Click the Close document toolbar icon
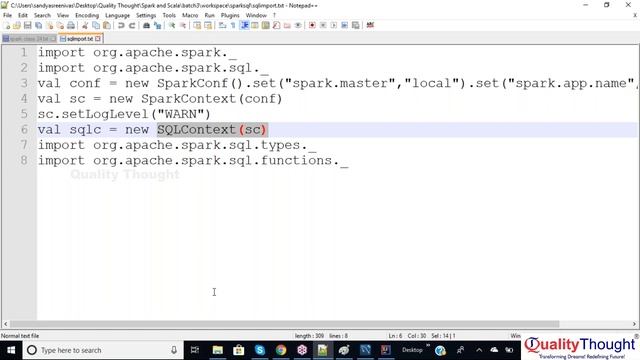 coord(49,25)
